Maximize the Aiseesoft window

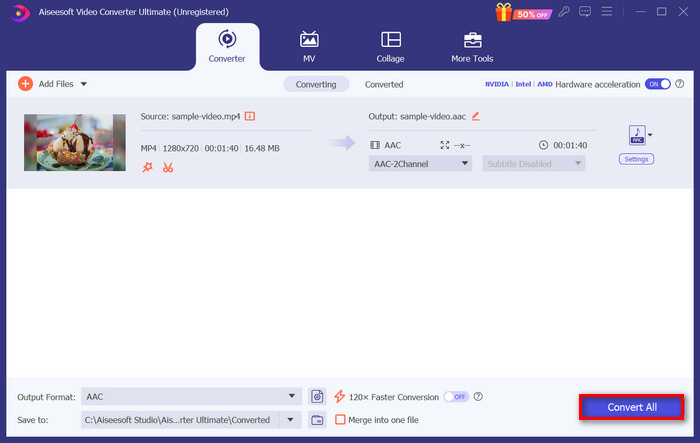point(662,12)
